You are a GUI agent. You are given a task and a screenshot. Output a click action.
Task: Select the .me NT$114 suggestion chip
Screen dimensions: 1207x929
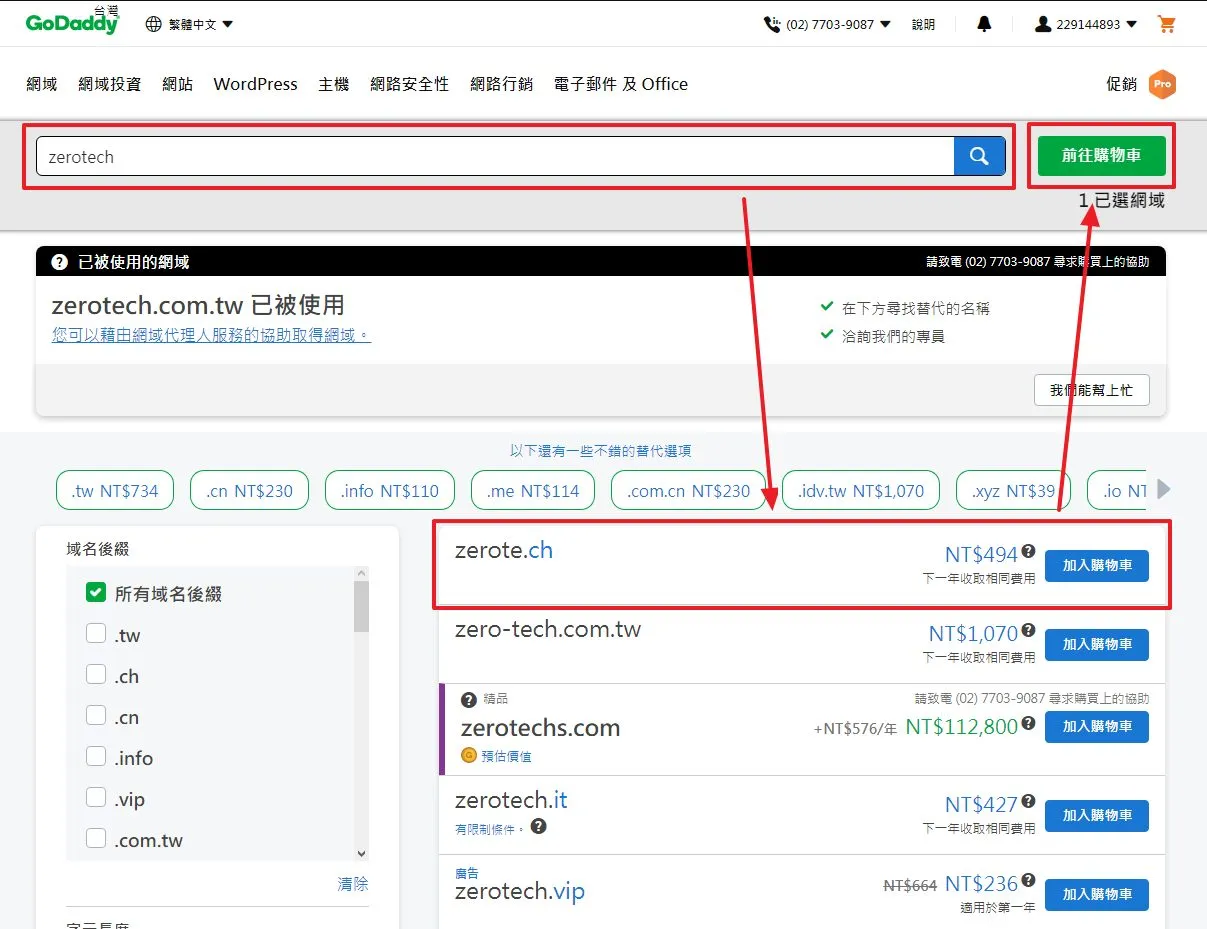click(533, 490)
